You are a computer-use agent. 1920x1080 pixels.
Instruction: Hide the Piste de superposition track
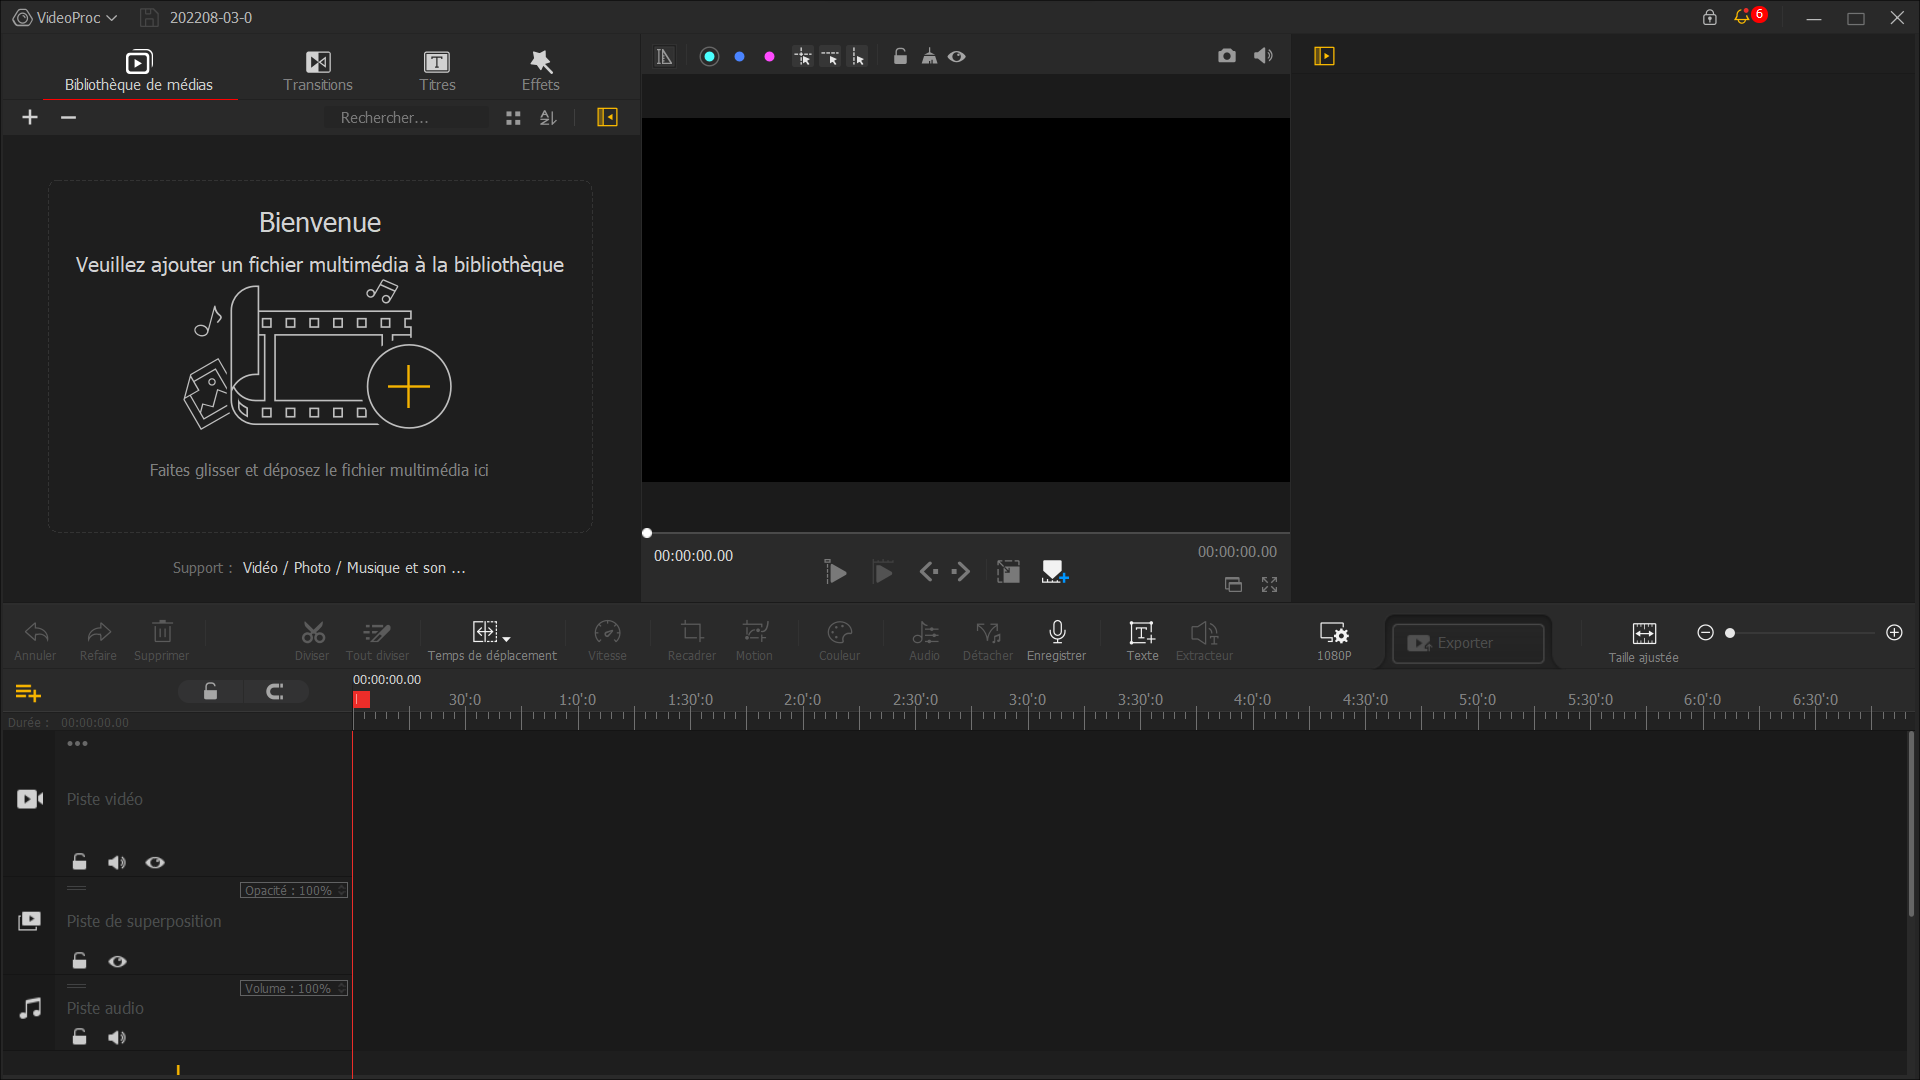coord(117,961)
